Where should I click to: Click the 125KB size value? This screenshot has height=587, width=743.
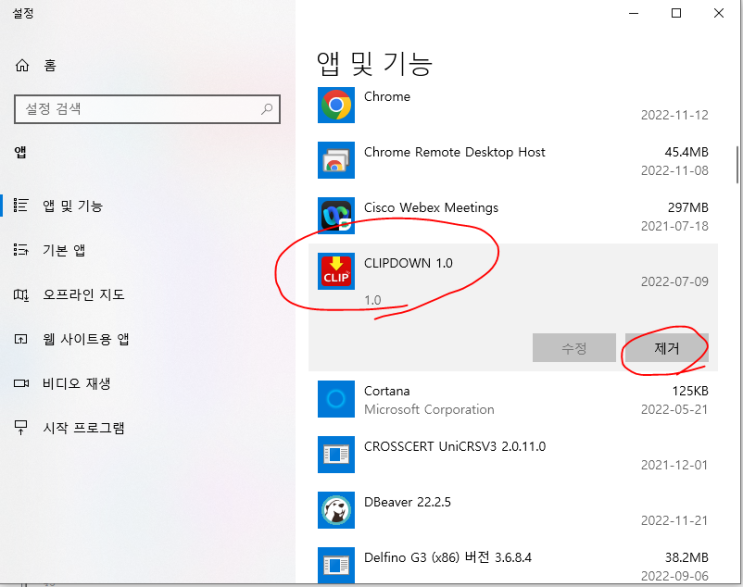click(x=690, y=391)
